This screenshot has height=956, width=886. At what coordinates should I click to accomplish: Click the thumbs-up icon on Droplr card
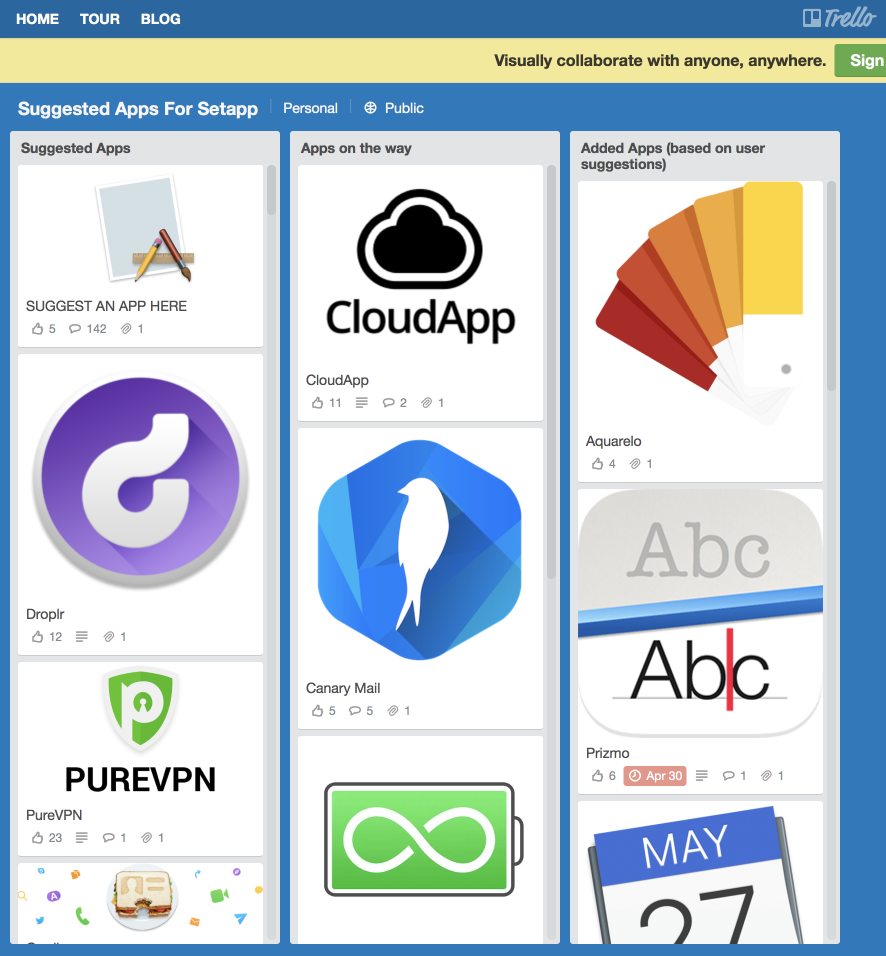click(x=39, y=636)
